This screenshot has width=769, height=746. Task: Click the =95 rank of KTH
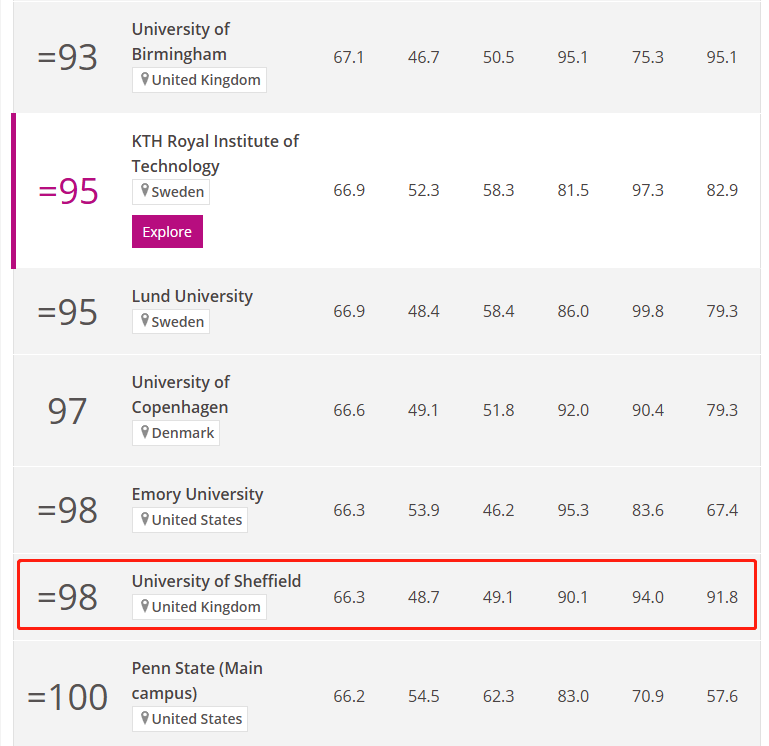pyautogui.click(x=68, y=191)
